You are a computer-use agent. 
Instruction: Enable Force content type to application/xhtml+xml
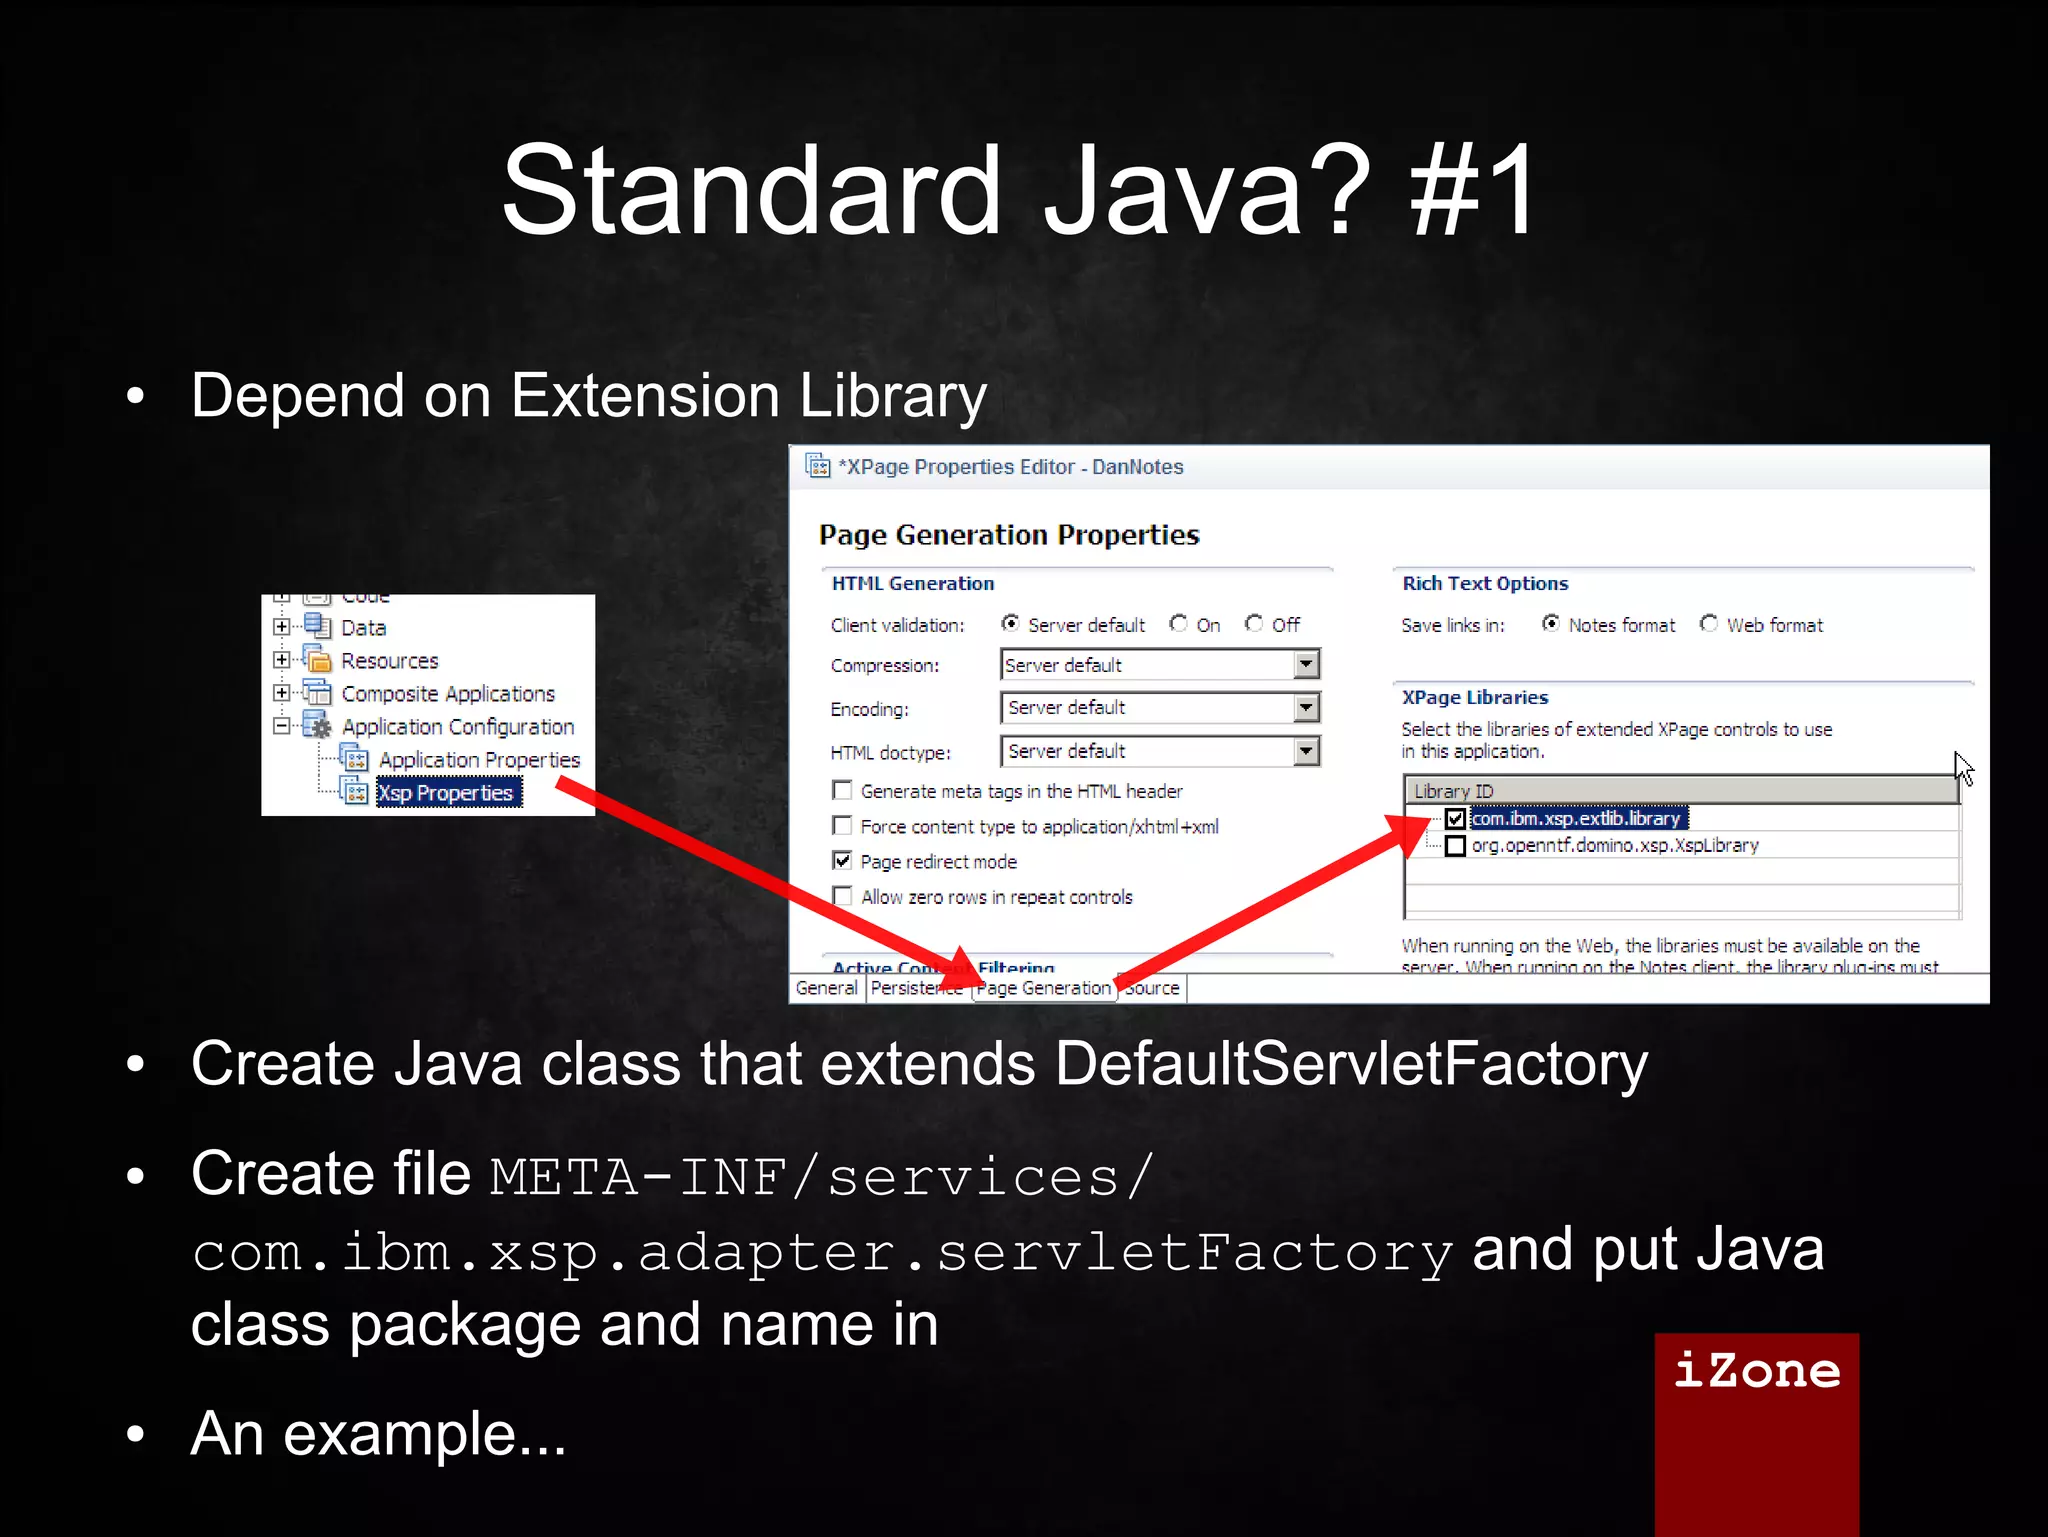842,825
